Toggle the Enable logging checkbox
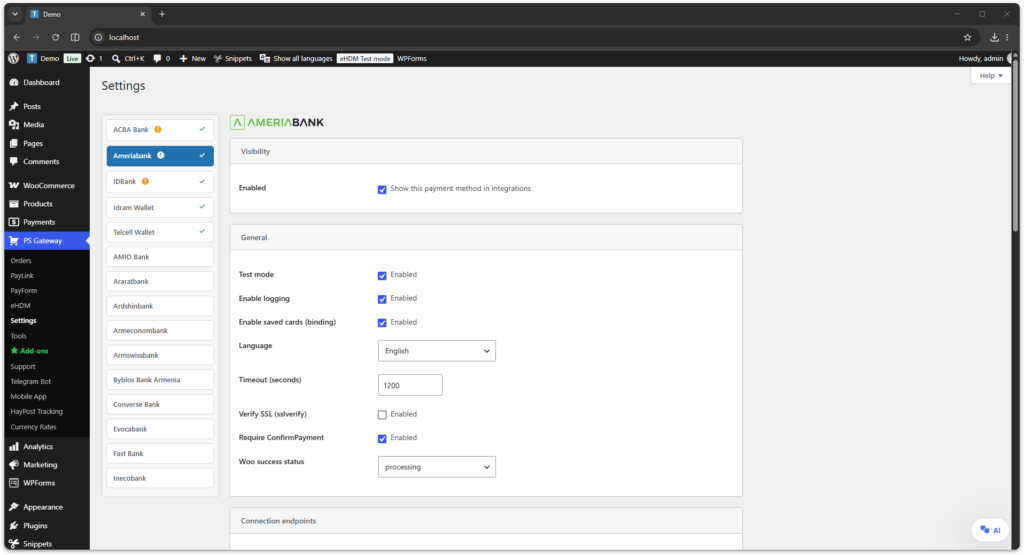The width and height of the screenshot is (1024, 555). 382,299
